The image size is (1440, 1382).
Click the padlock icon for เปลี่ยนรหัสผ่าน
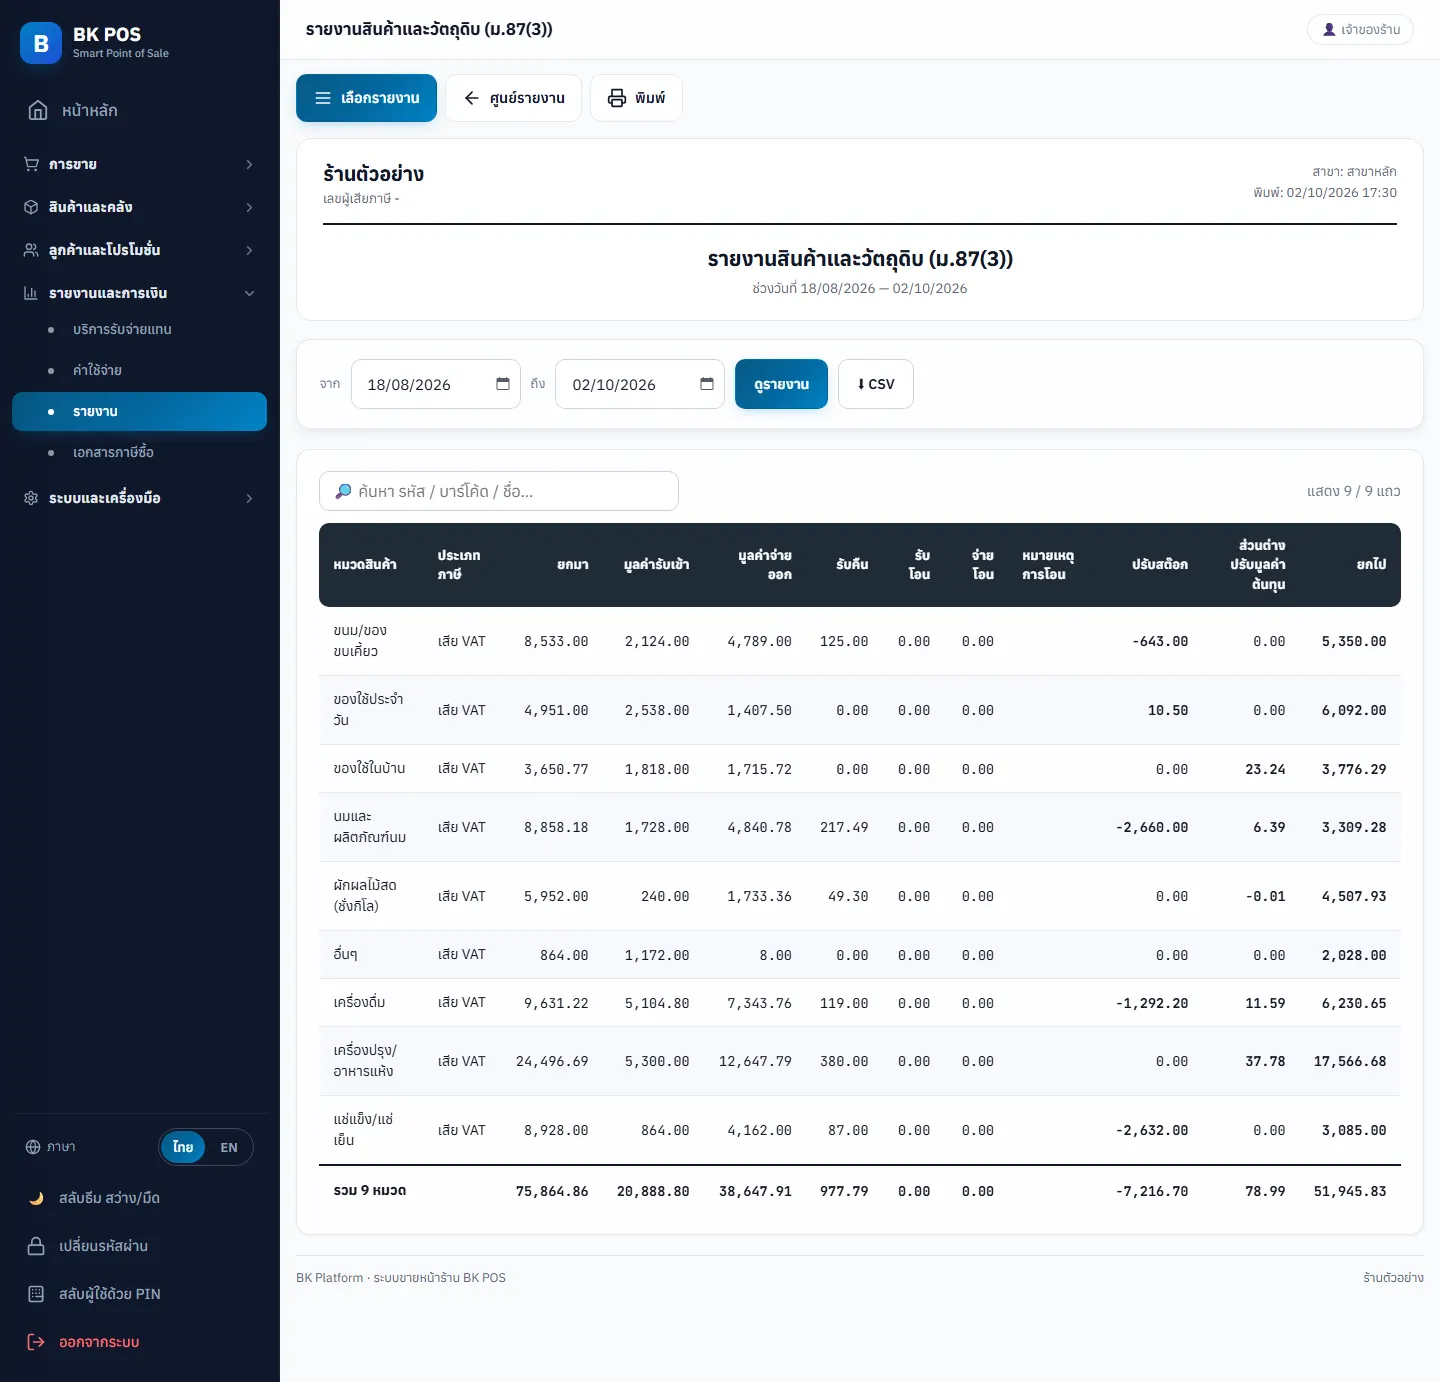pos(36,1246)
